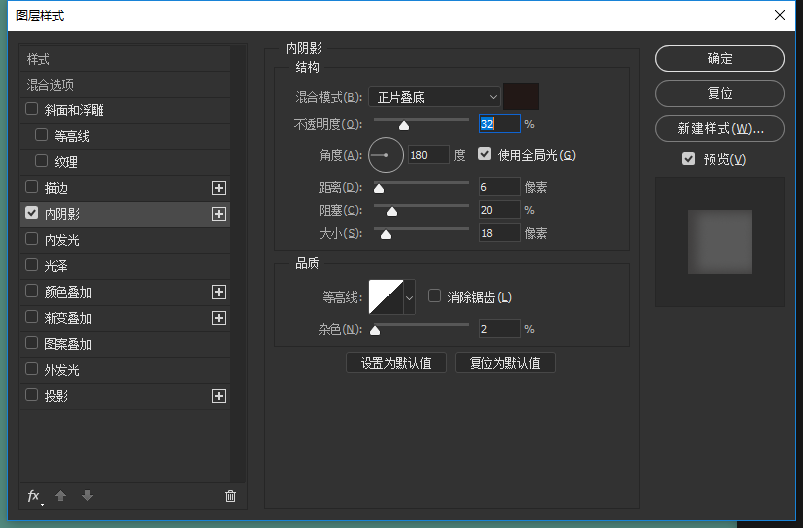
Task: Toggle the 预览 checkbox
Action: tap(688, 159)
